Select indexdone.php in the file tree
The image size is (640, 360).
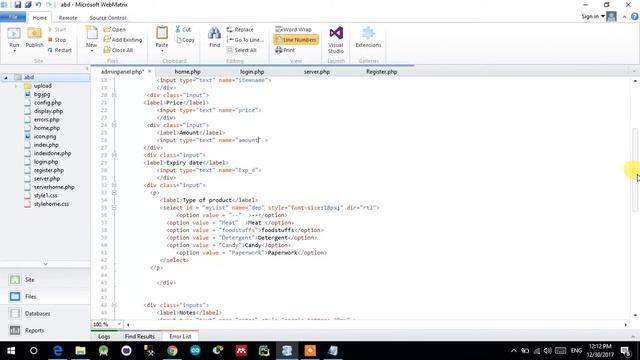[x=52, y=153]
